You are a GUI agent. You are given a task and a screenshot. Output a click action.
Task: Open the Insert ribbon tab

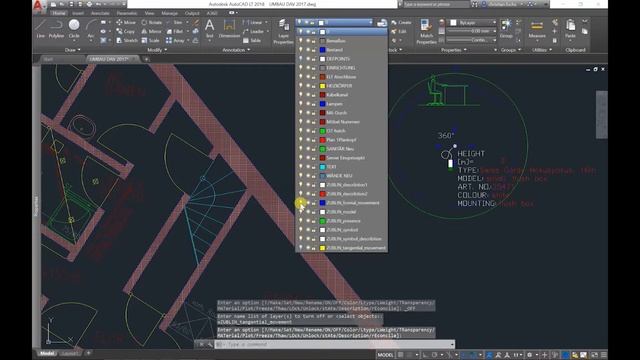click(x=78, y=13)
